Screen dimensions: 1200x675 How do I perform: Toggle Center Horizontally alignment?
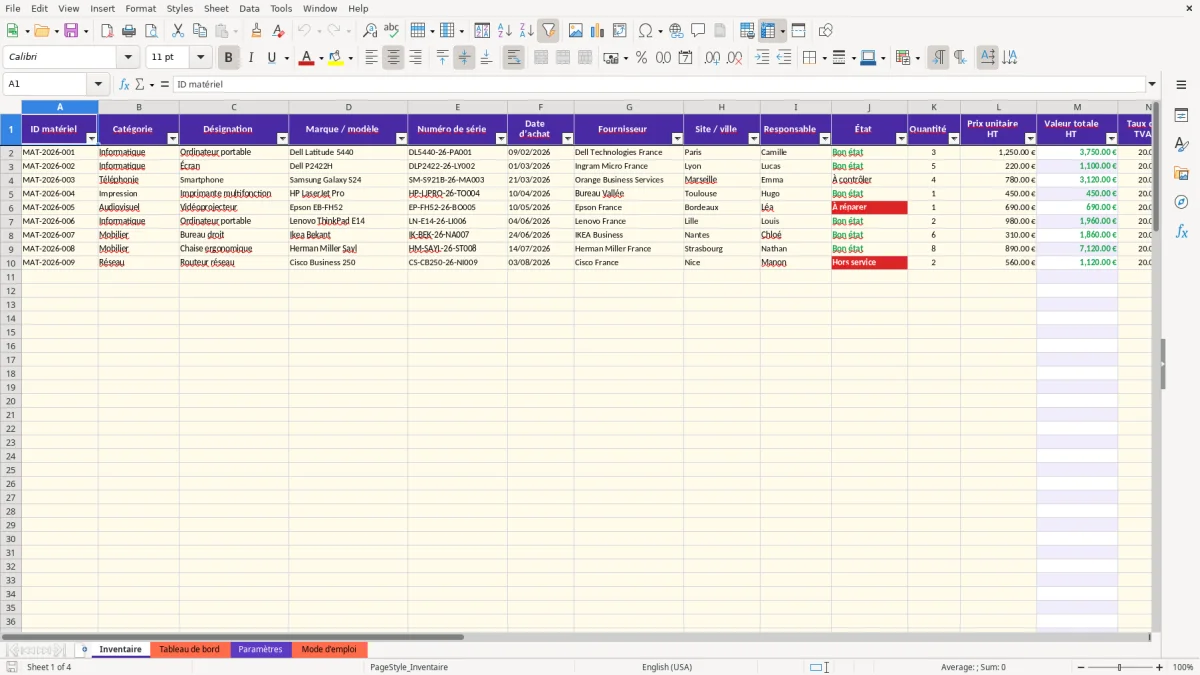tap(393, 58)
